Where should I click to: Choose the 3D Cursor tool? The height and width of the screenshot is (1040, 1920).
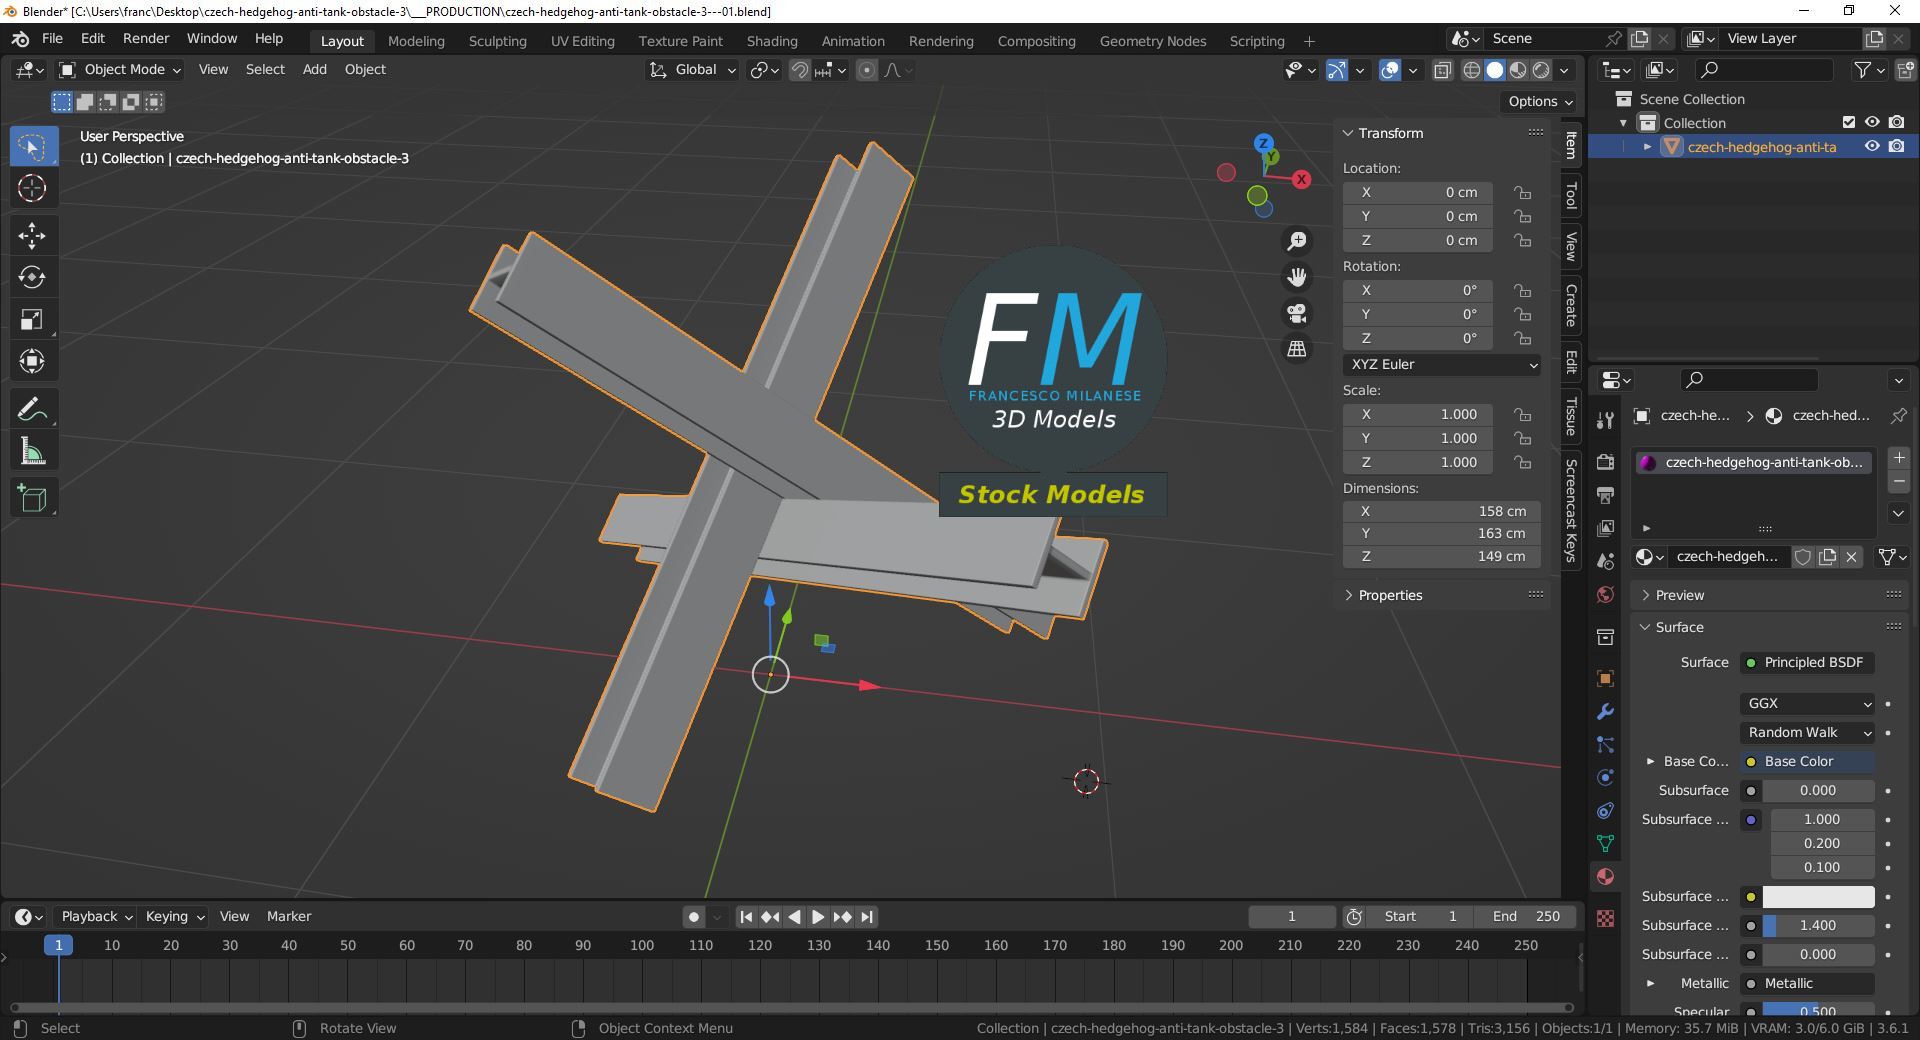click(x=32, y=188)
